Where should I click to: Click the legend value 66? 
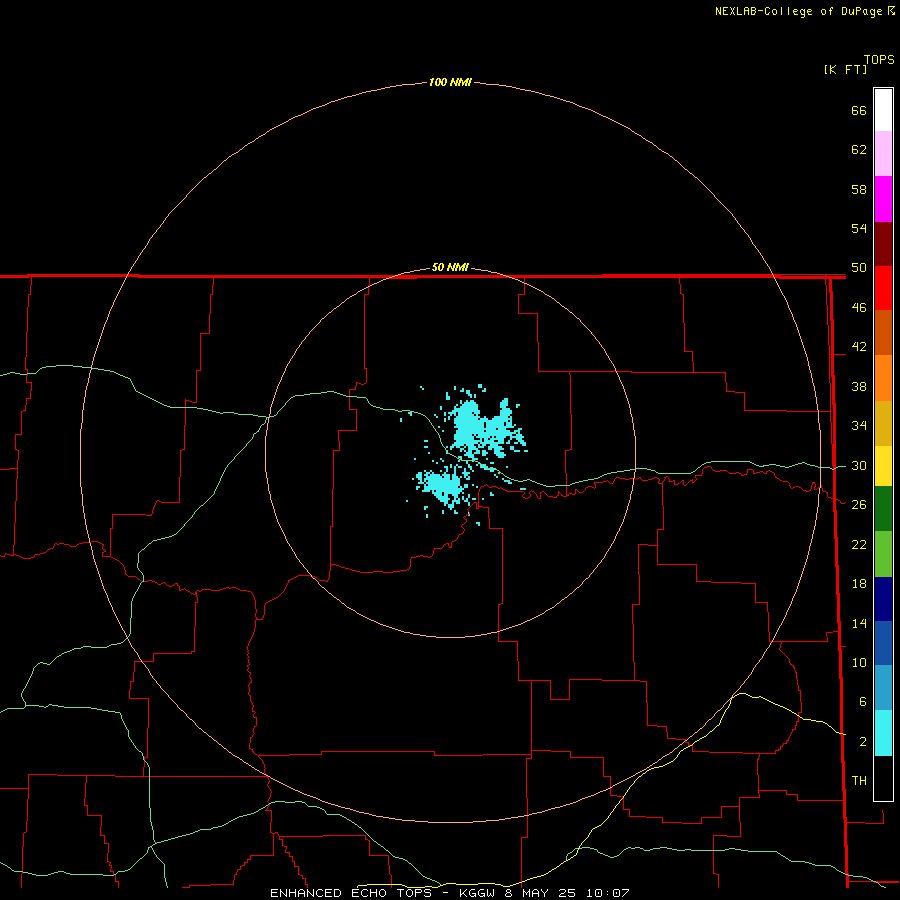pos(859,110)
